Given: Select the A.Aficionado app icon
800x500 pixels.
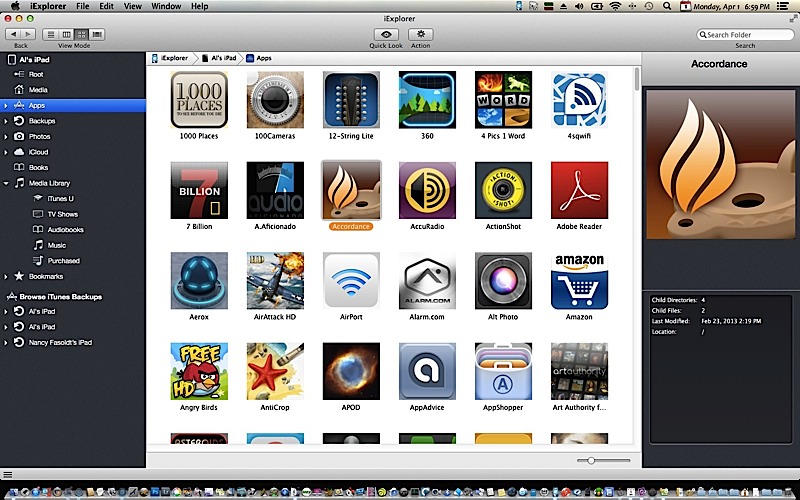Looking at the screenshot, I should click(275, 190).
